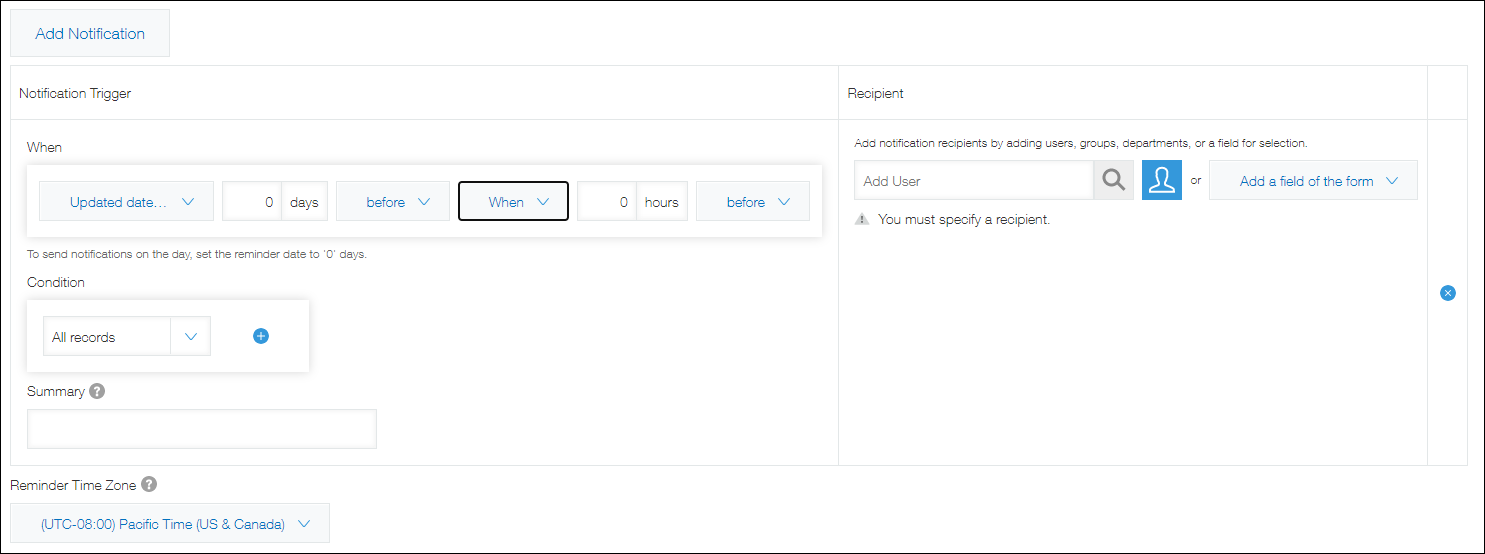Viewport: 1485px width, 554px height.
Task: Expand 'Add a field of the form' dropdown
Action: point(1312,181)
